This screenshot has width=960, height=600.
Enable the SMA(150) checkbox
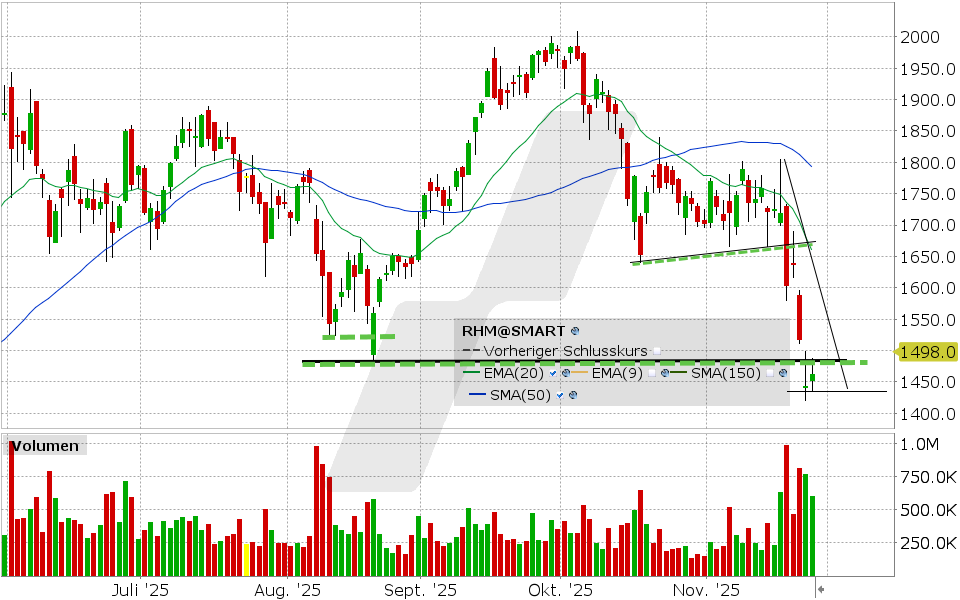coord(770,372)
